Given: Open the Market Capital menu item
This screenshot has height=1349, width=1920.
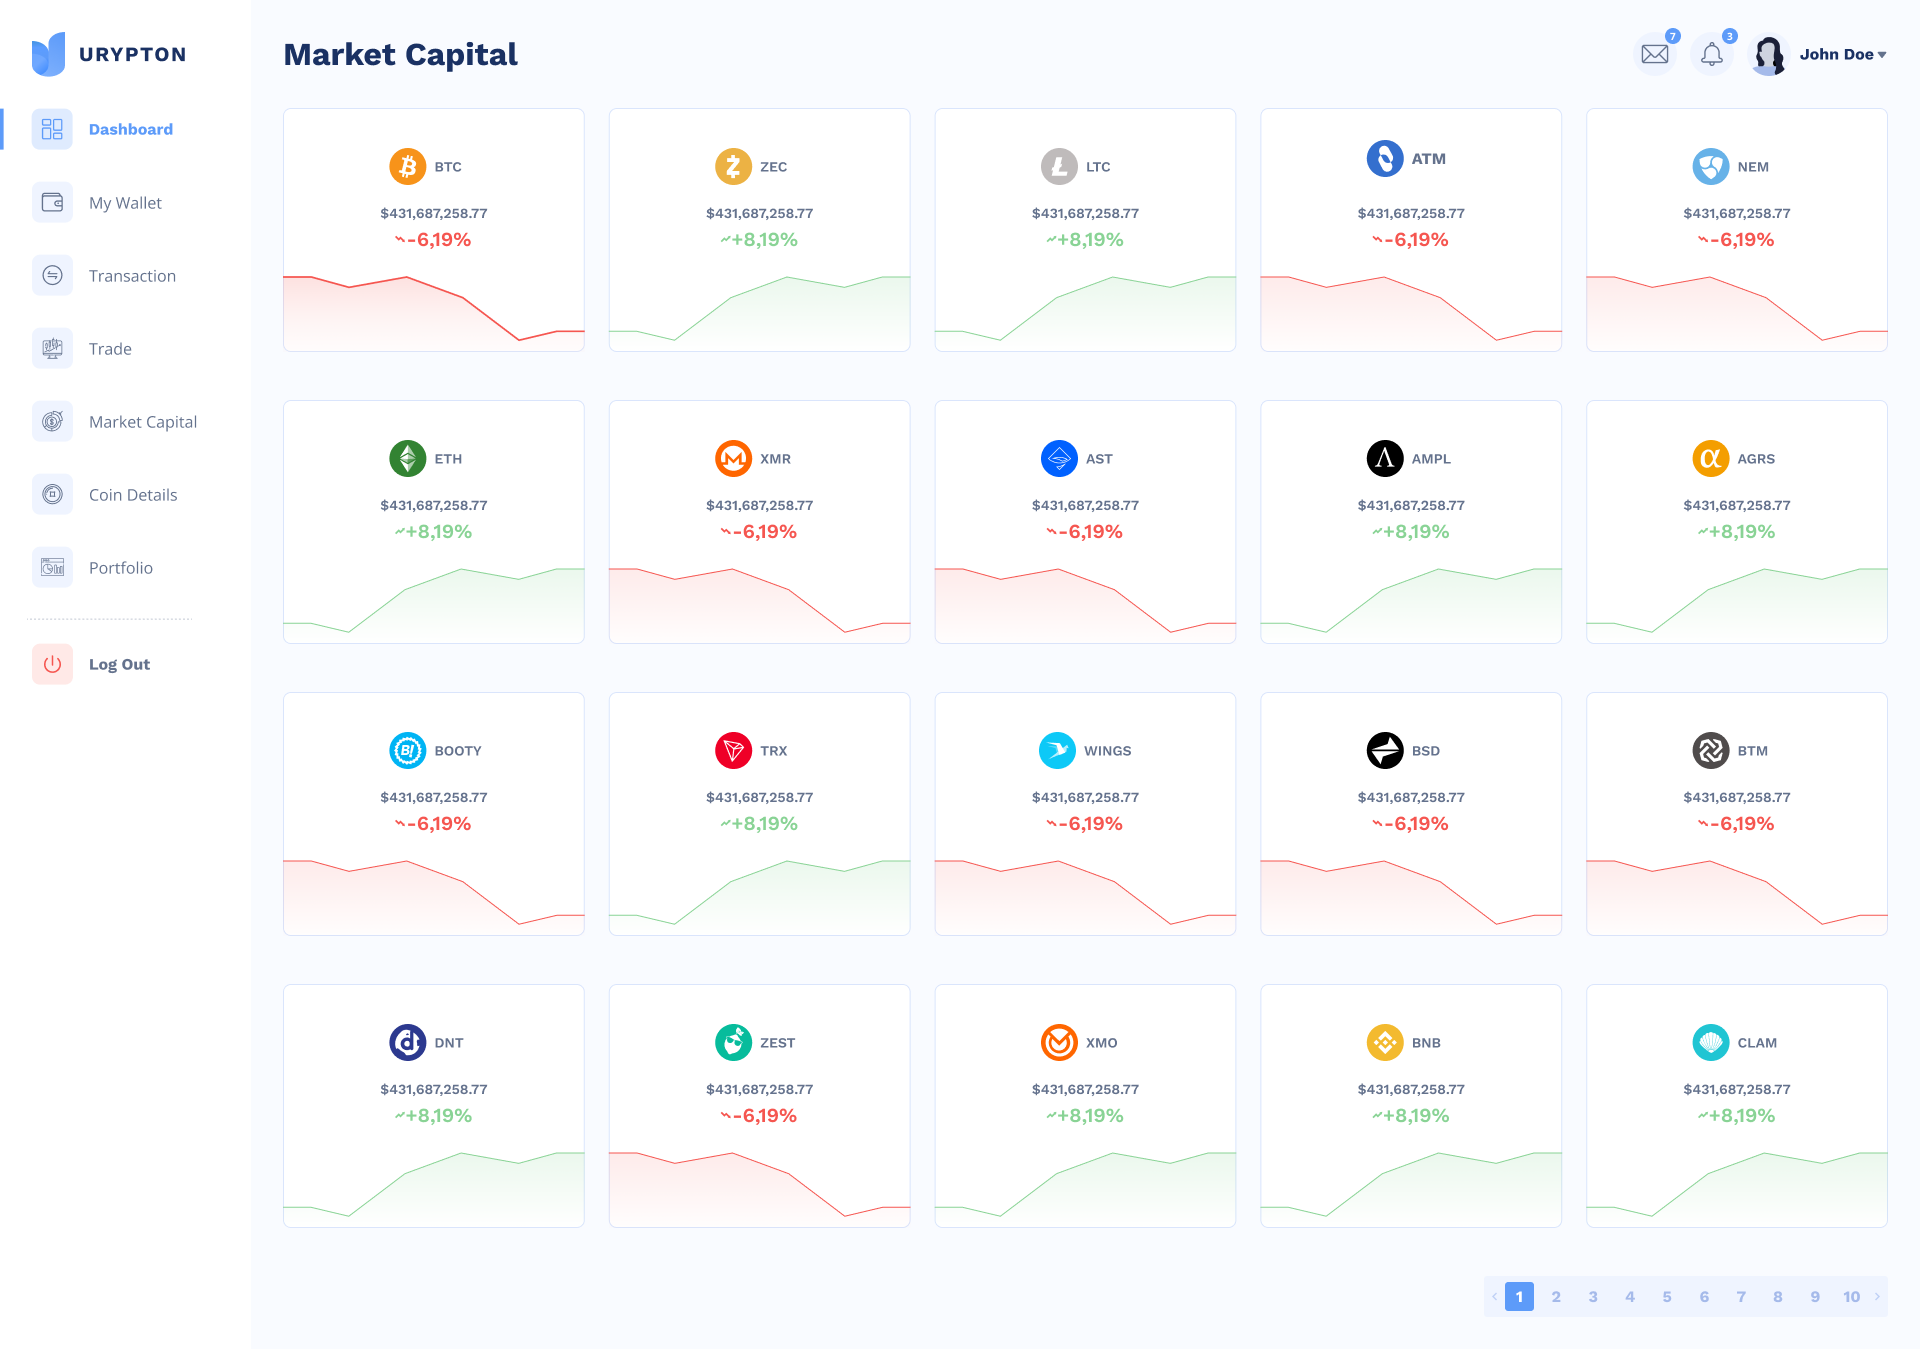Looking at the screenshot, I should pos(142,422).
